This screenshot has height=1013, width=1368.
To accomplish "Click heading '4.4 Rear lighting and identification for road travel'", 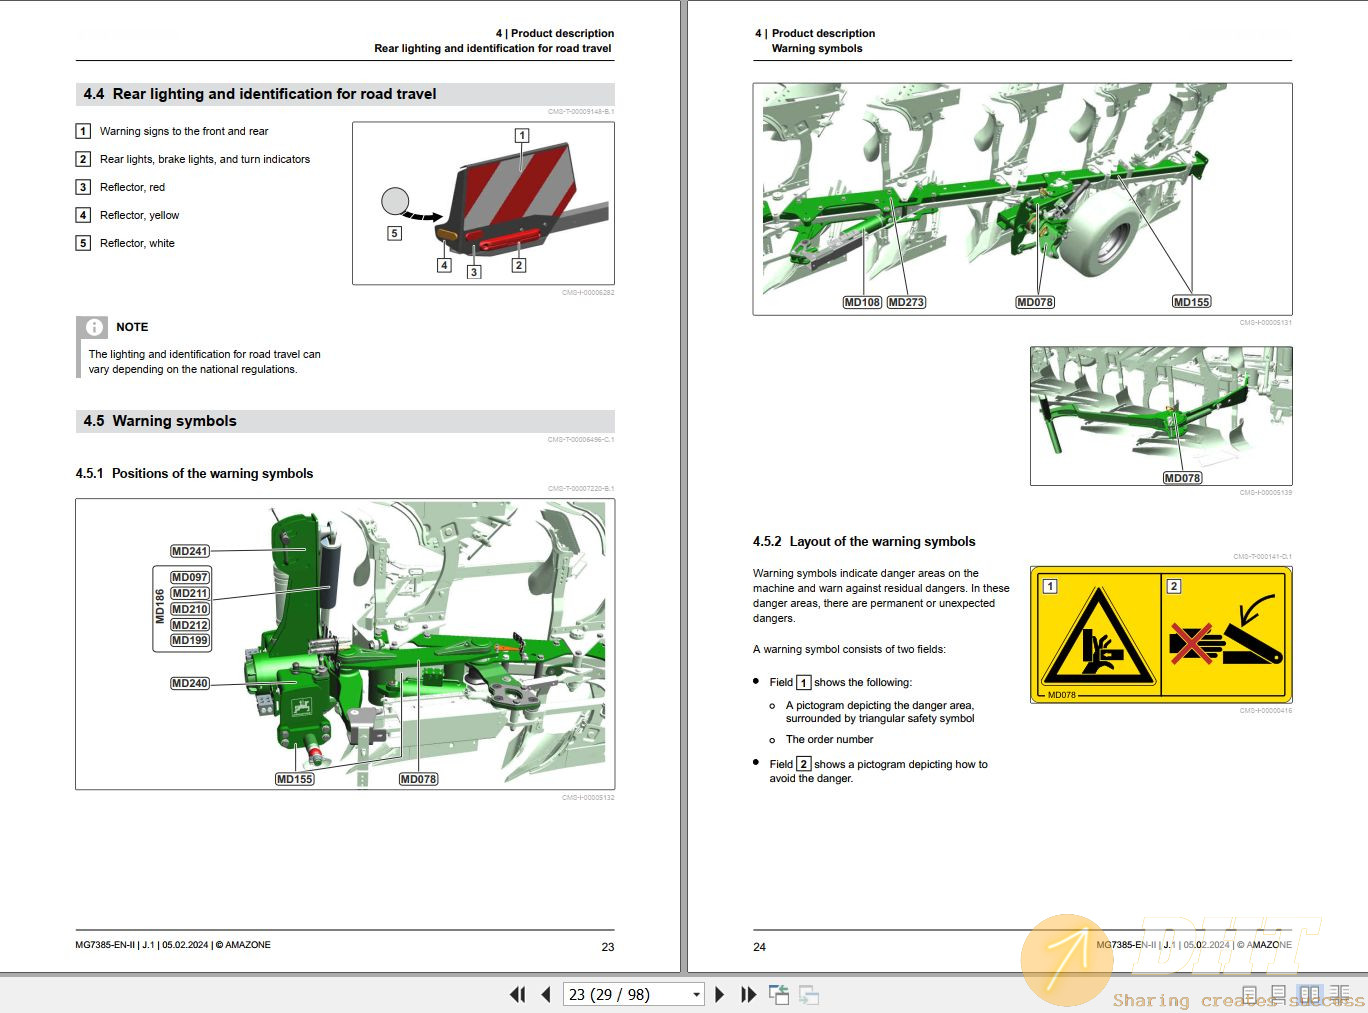I will (x=260, y=94).
